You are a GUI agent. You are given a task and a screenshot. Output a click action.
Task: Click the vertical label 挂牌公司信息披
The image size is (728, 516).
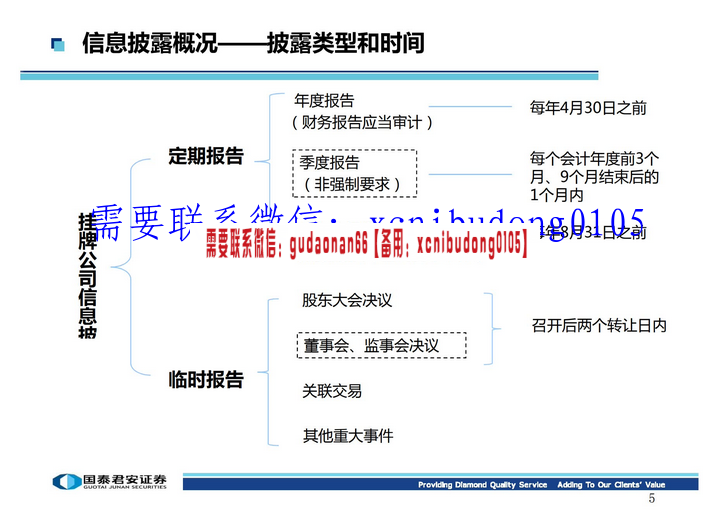click(87, 276)
